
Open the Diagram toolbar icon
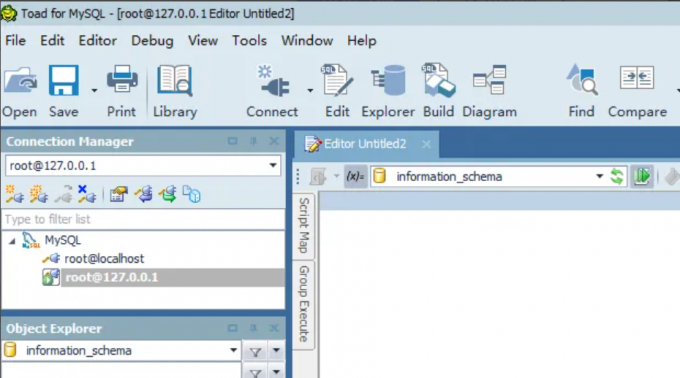pos(490,79)
